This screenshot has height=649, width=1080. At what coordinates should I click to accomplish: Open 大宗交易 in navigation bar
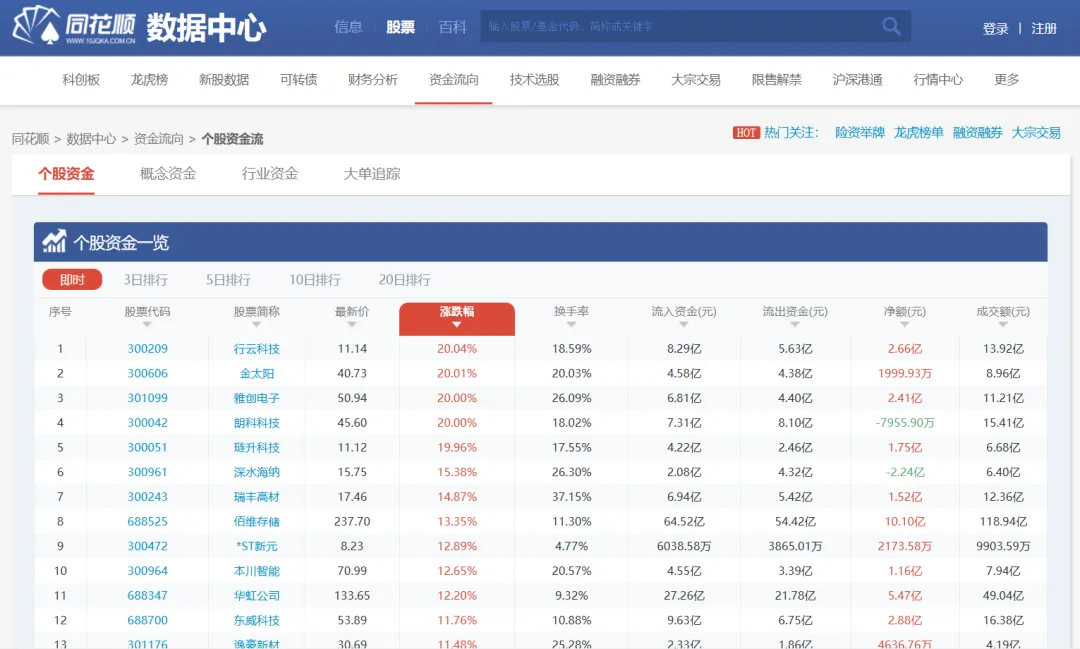click(696, 80)
